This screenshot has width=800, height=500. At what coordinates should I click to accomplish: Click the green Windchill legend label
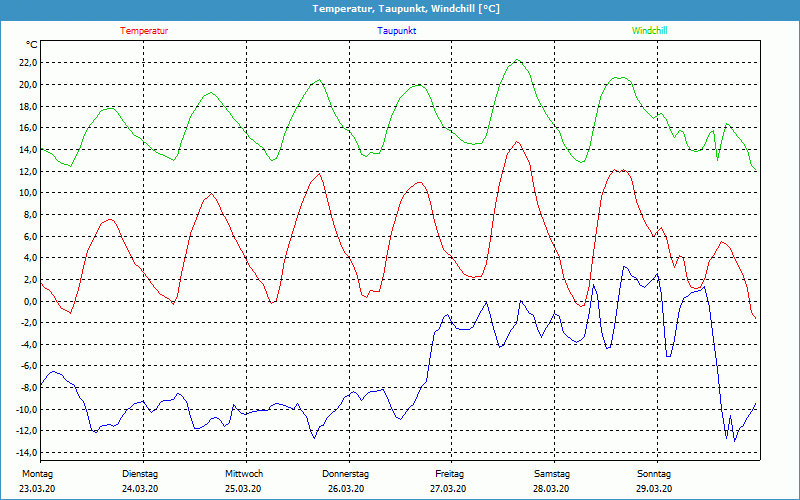coord(649,31)
